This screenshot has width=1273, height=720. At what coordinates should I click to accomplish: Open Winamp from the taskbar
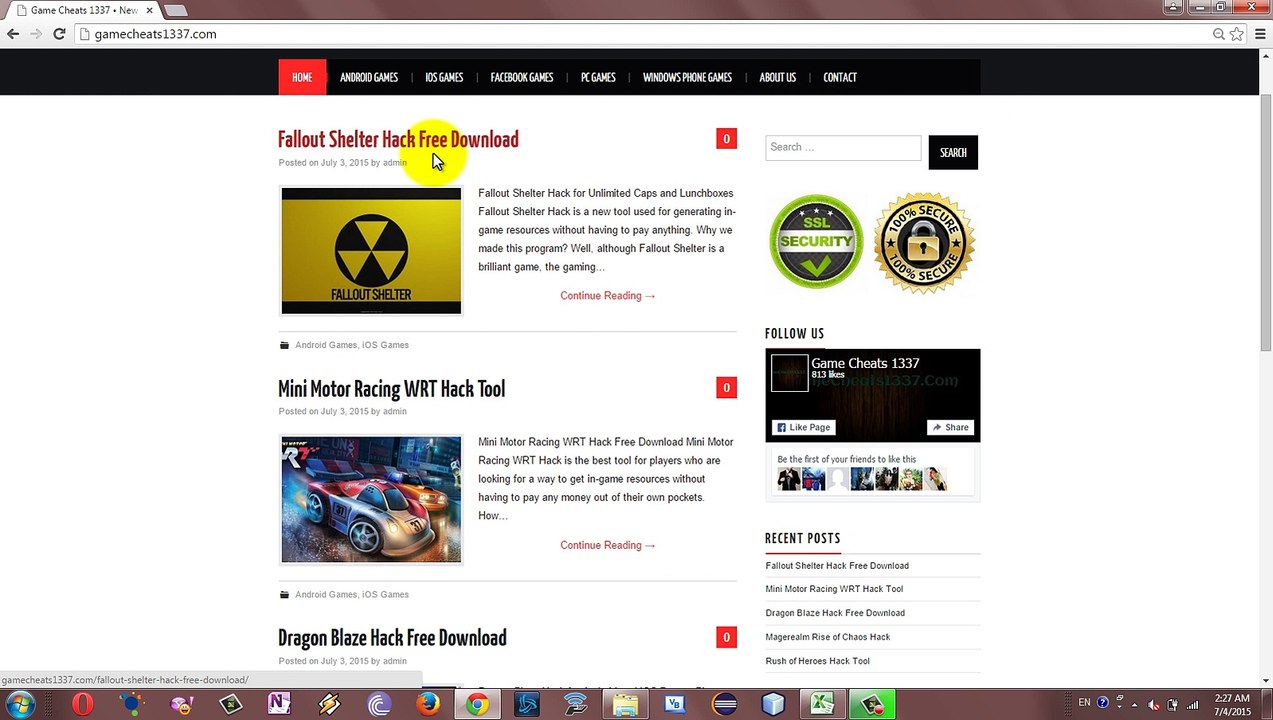tap(329, 705)
